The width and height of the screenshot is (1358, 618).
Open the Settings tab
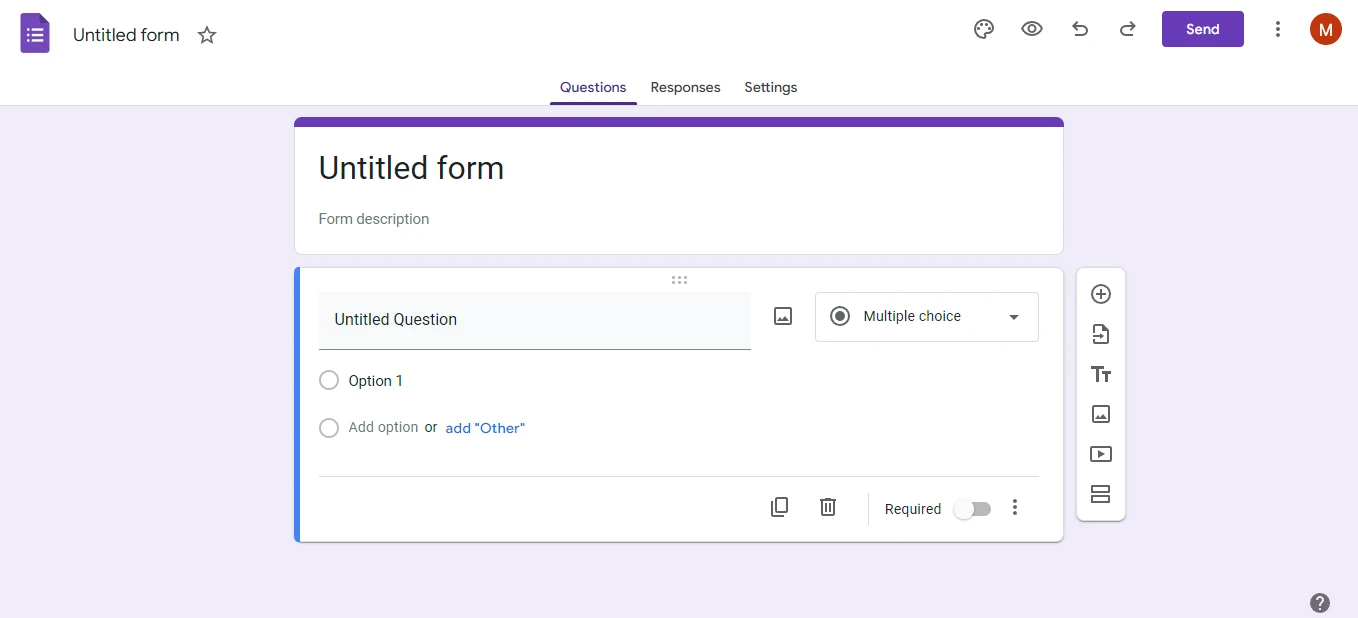click(770, 87)
